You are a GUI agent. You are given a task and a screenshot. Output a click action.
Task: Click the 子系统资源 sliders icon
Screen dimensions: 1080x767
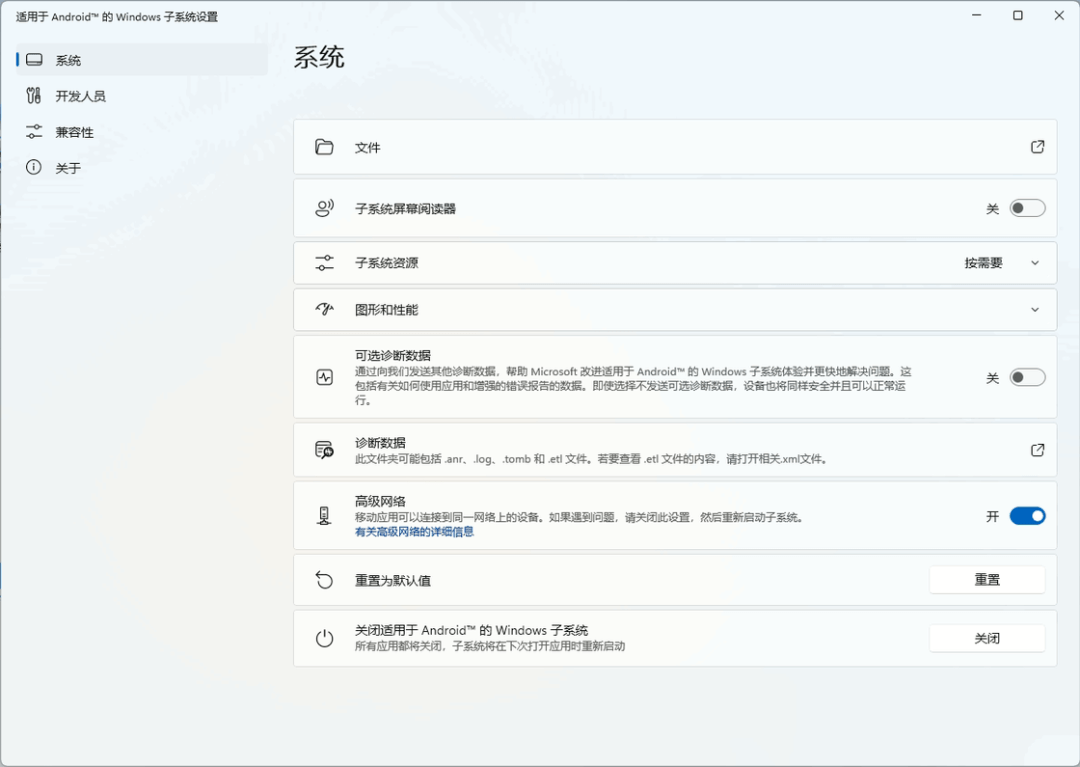click(x=324, y=262)
